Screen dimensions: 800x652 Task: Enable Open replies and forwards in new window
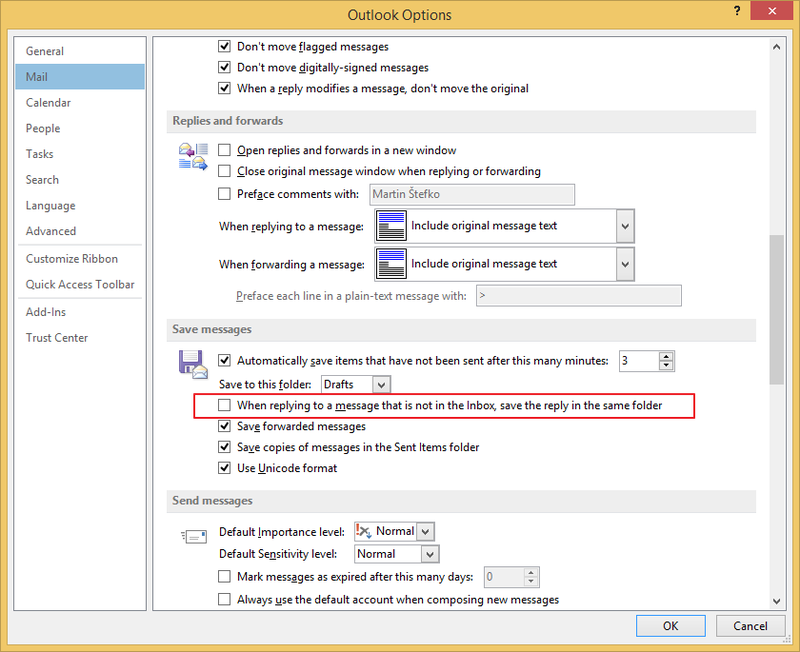coord(224,150)
